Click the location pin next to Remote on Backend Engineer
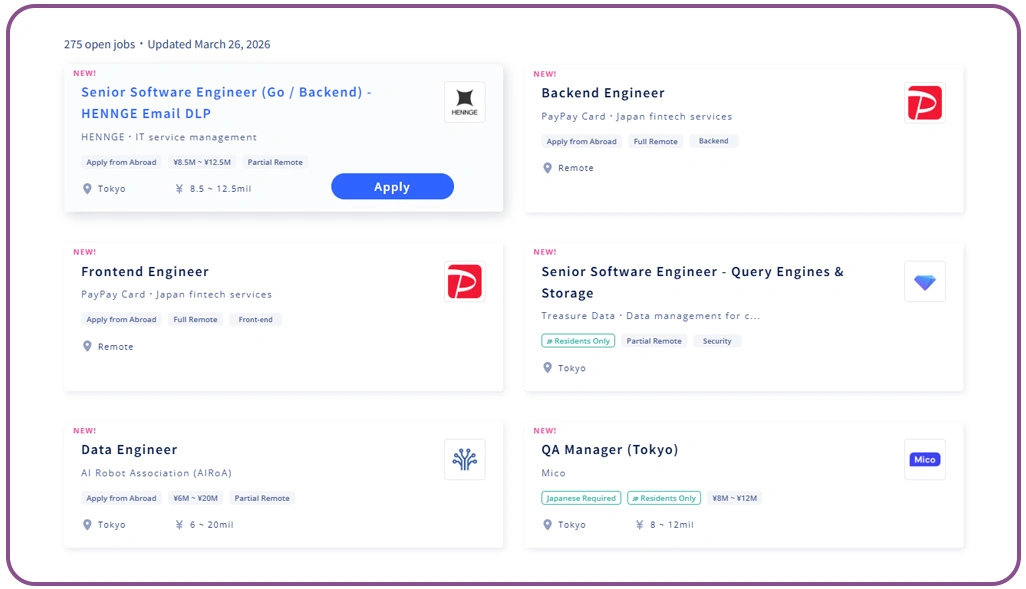This screenshot has height=589, width=1026. pyautogui.click(x=548, y=168)
